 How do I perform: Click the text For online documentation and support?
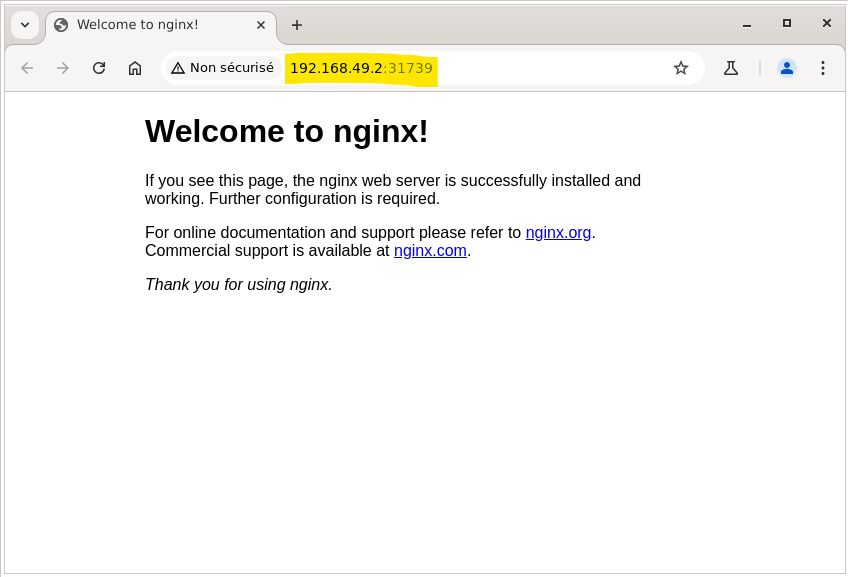pyautogui.click(x=280, y=233)
